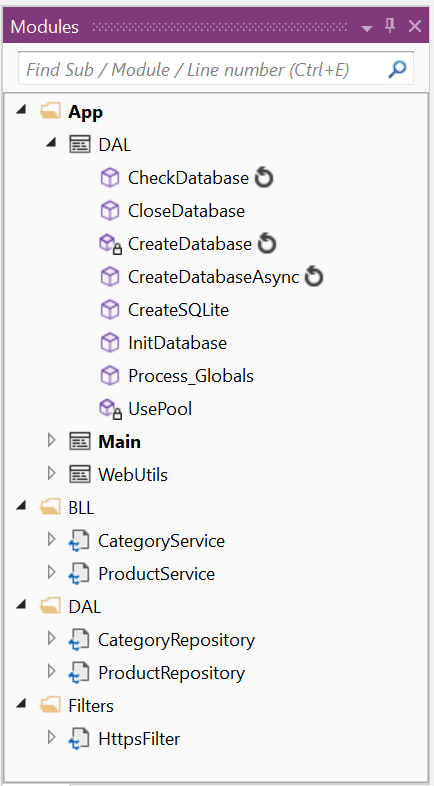Click the locked cube icon for CreateDatabase
This screenshot has width=434, height=786.
[x=110, y=244]
